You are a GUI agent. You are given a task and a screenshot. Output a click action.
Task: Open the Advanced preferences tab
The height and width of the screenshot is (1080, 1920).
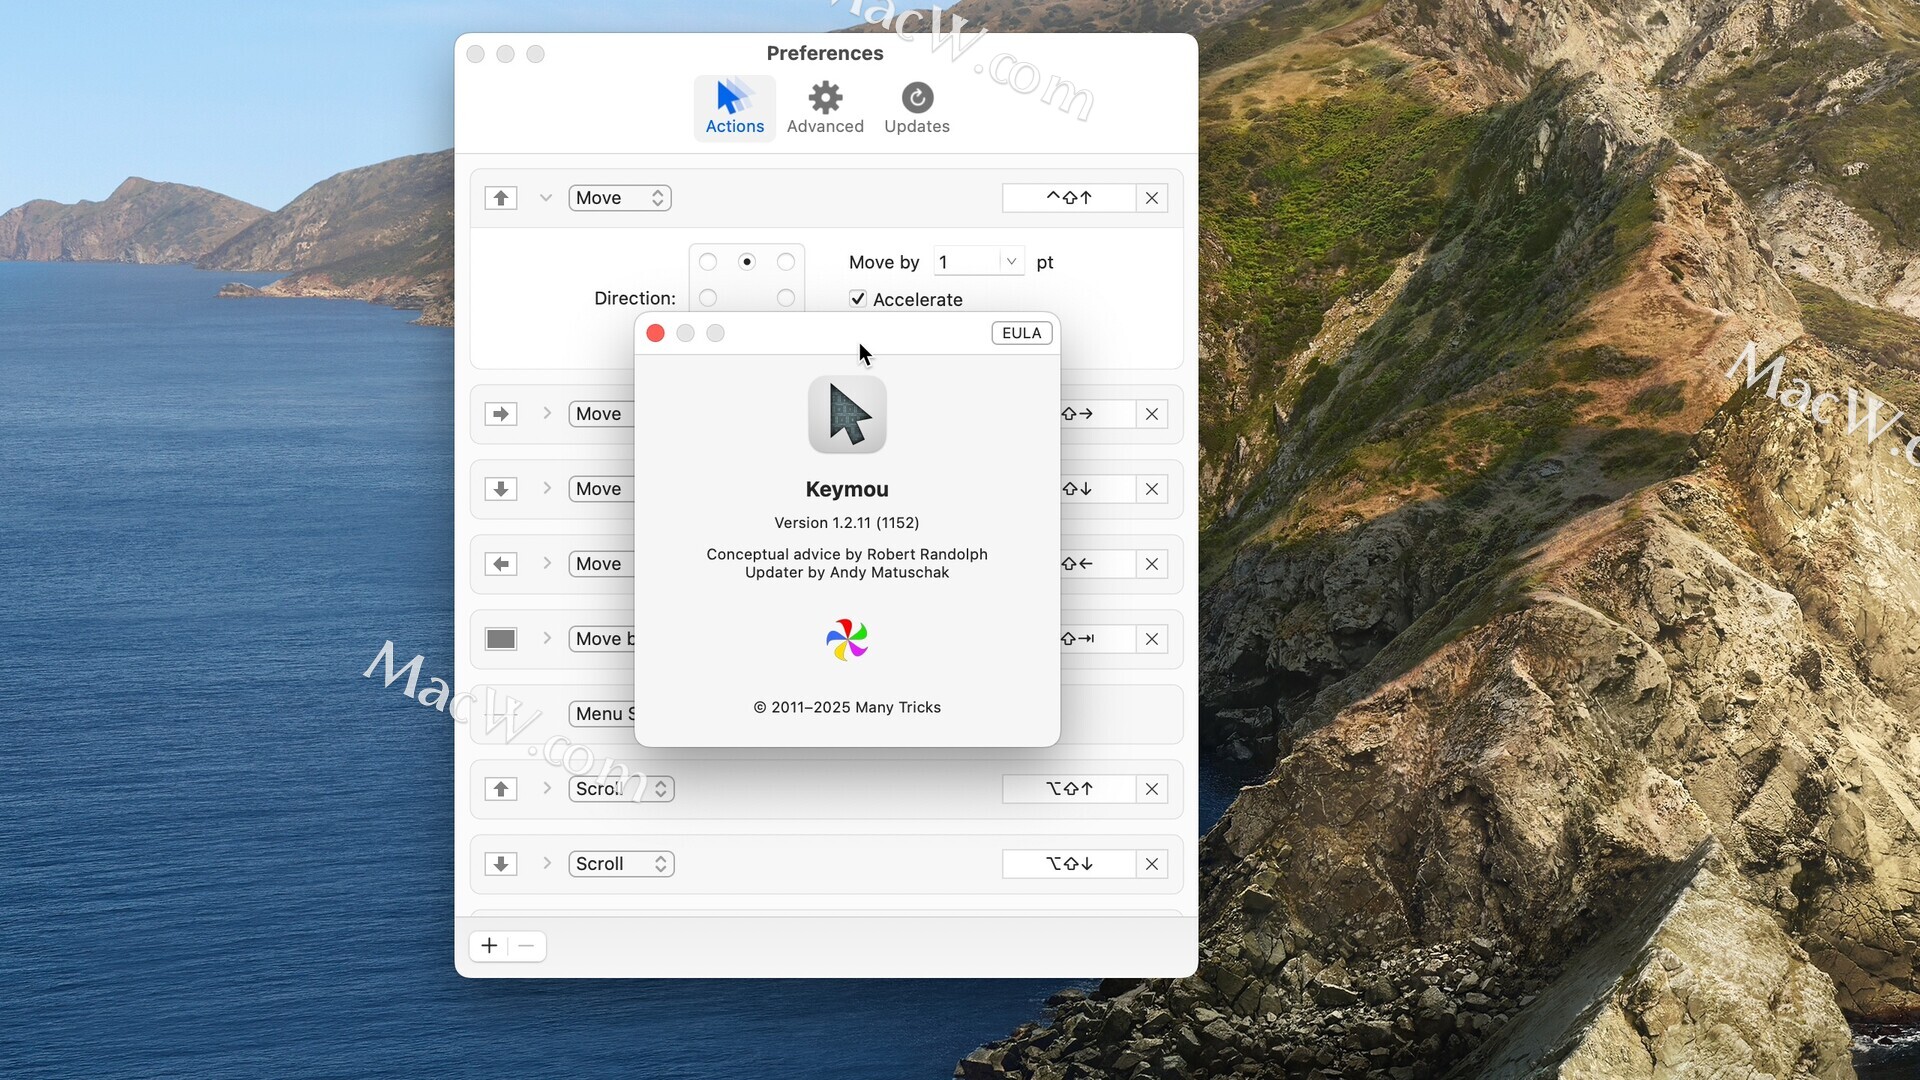pos(825,108)
